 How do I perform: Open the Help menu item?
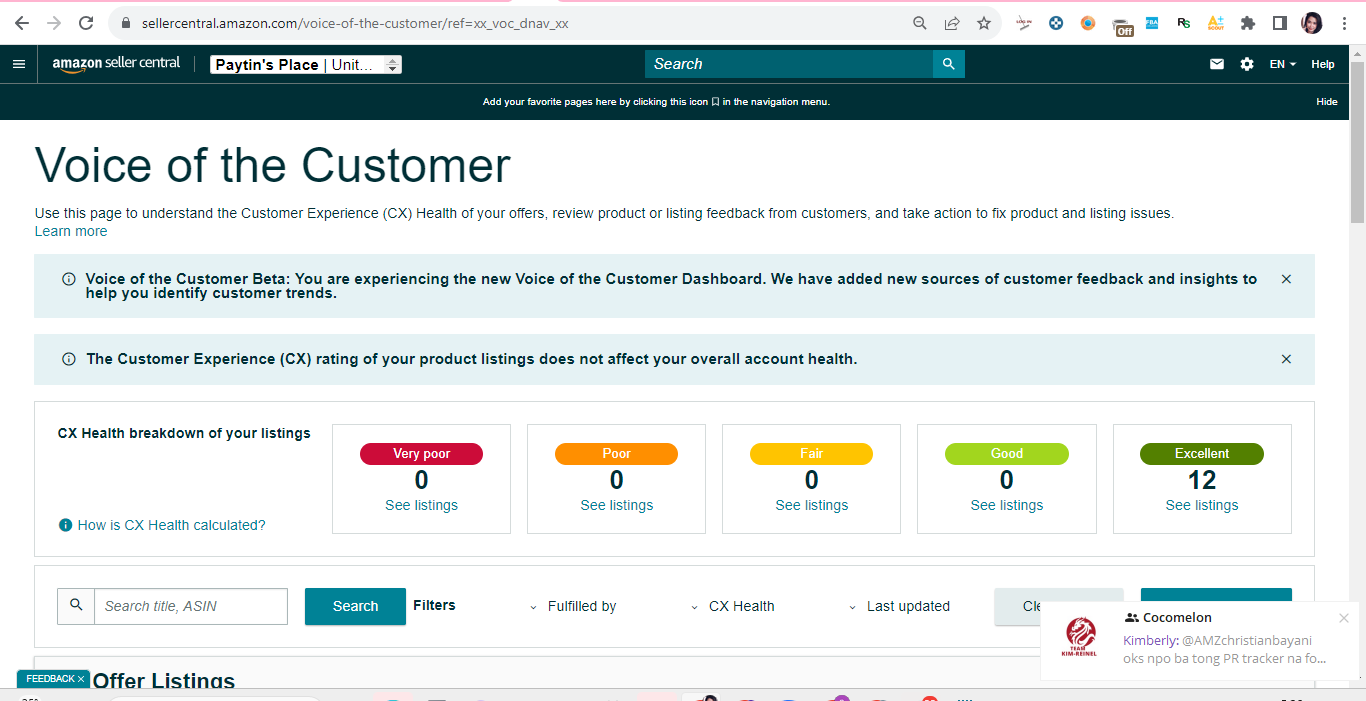click(1323, 64)
